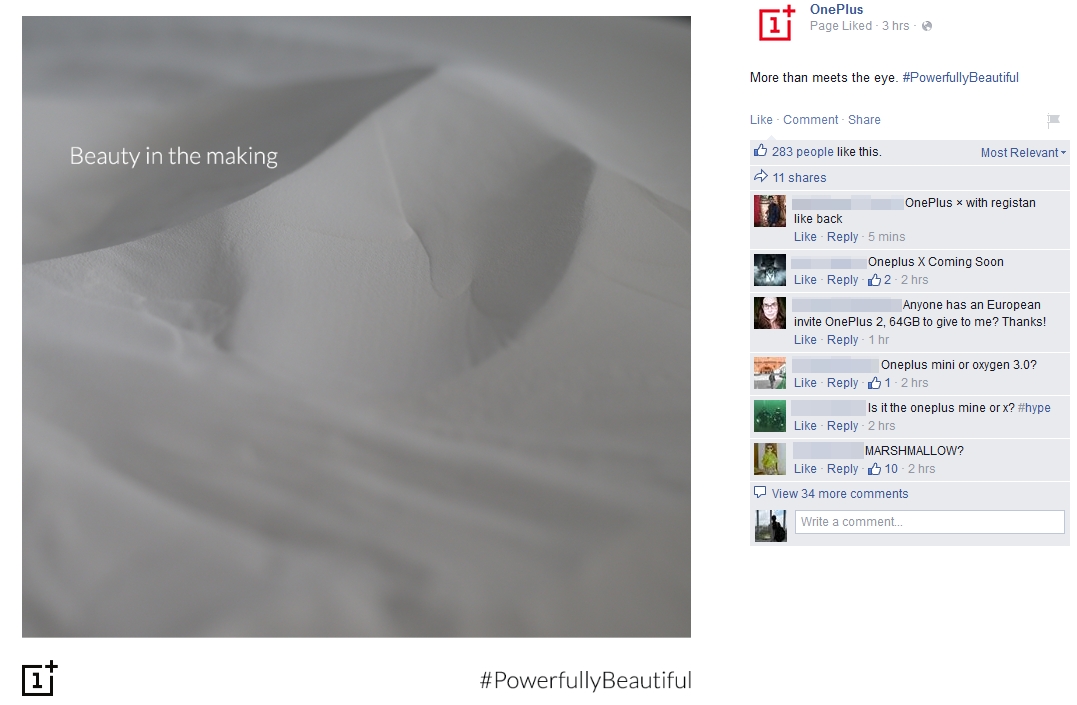
Task: Click the speech bubble icon by View more comments
Action: click(760, 492)
